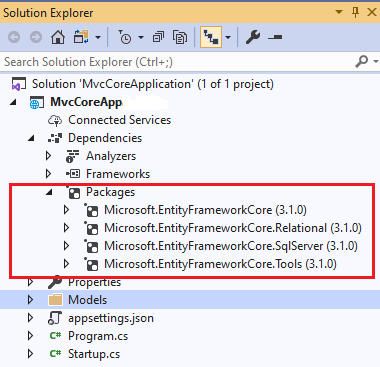Expand Microsoft.EntityFrameworkCore (3.1.0) package
This screenshot has width=380, height=367.
tap(66, 210)
